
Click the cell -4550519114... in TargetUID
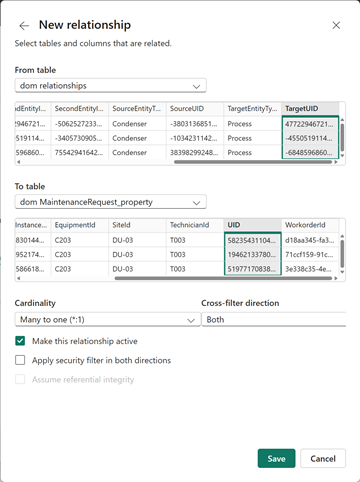pos(310,138)
